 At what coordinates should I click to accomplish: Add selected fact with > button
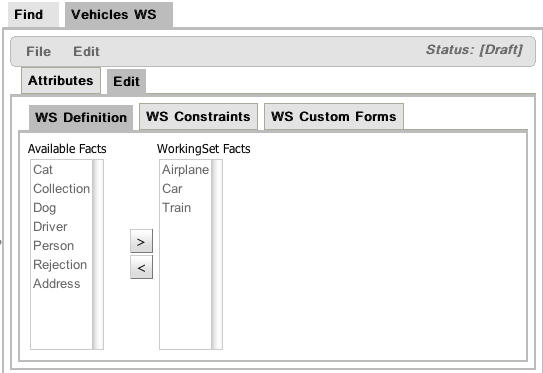click(141, 241)
